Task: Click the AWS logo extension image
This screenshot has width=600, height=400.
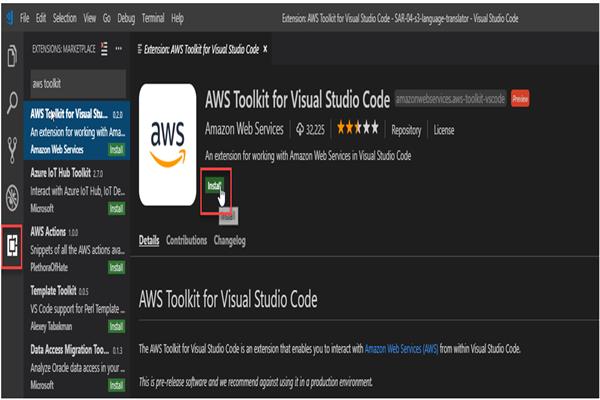Action: click(168, 144)
